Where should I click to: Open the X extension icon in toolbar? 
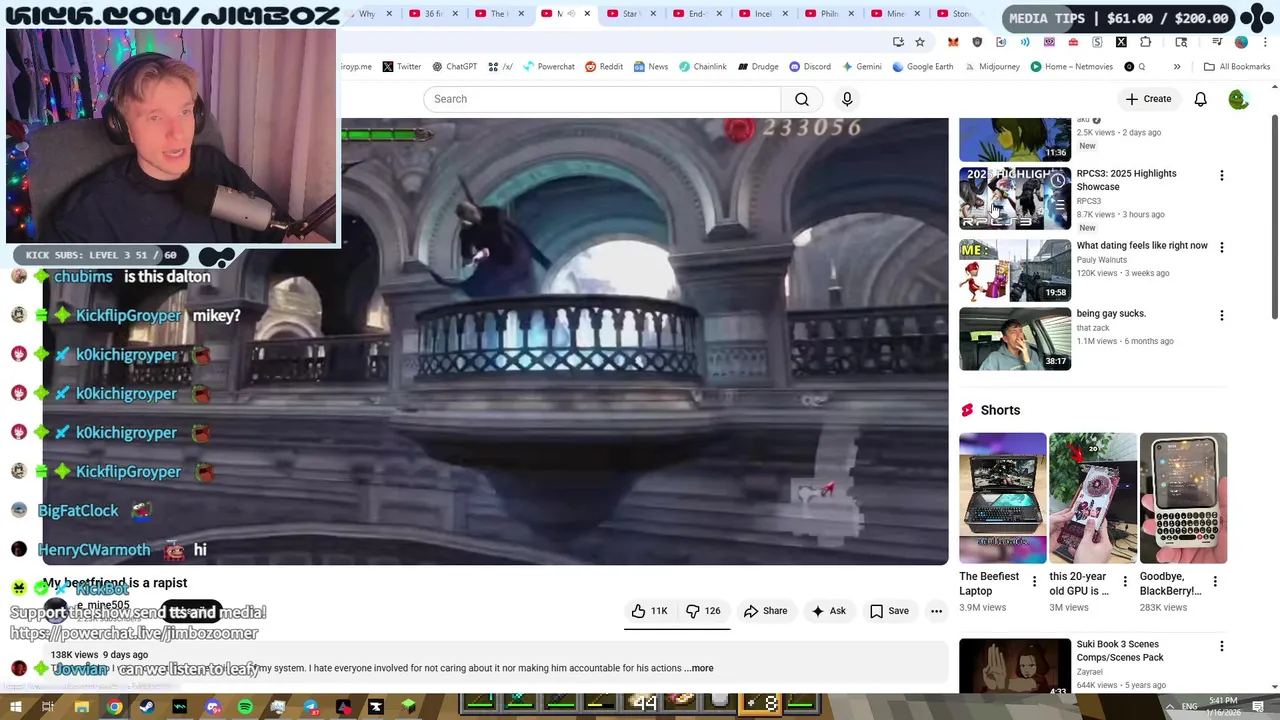(1121, 42)
